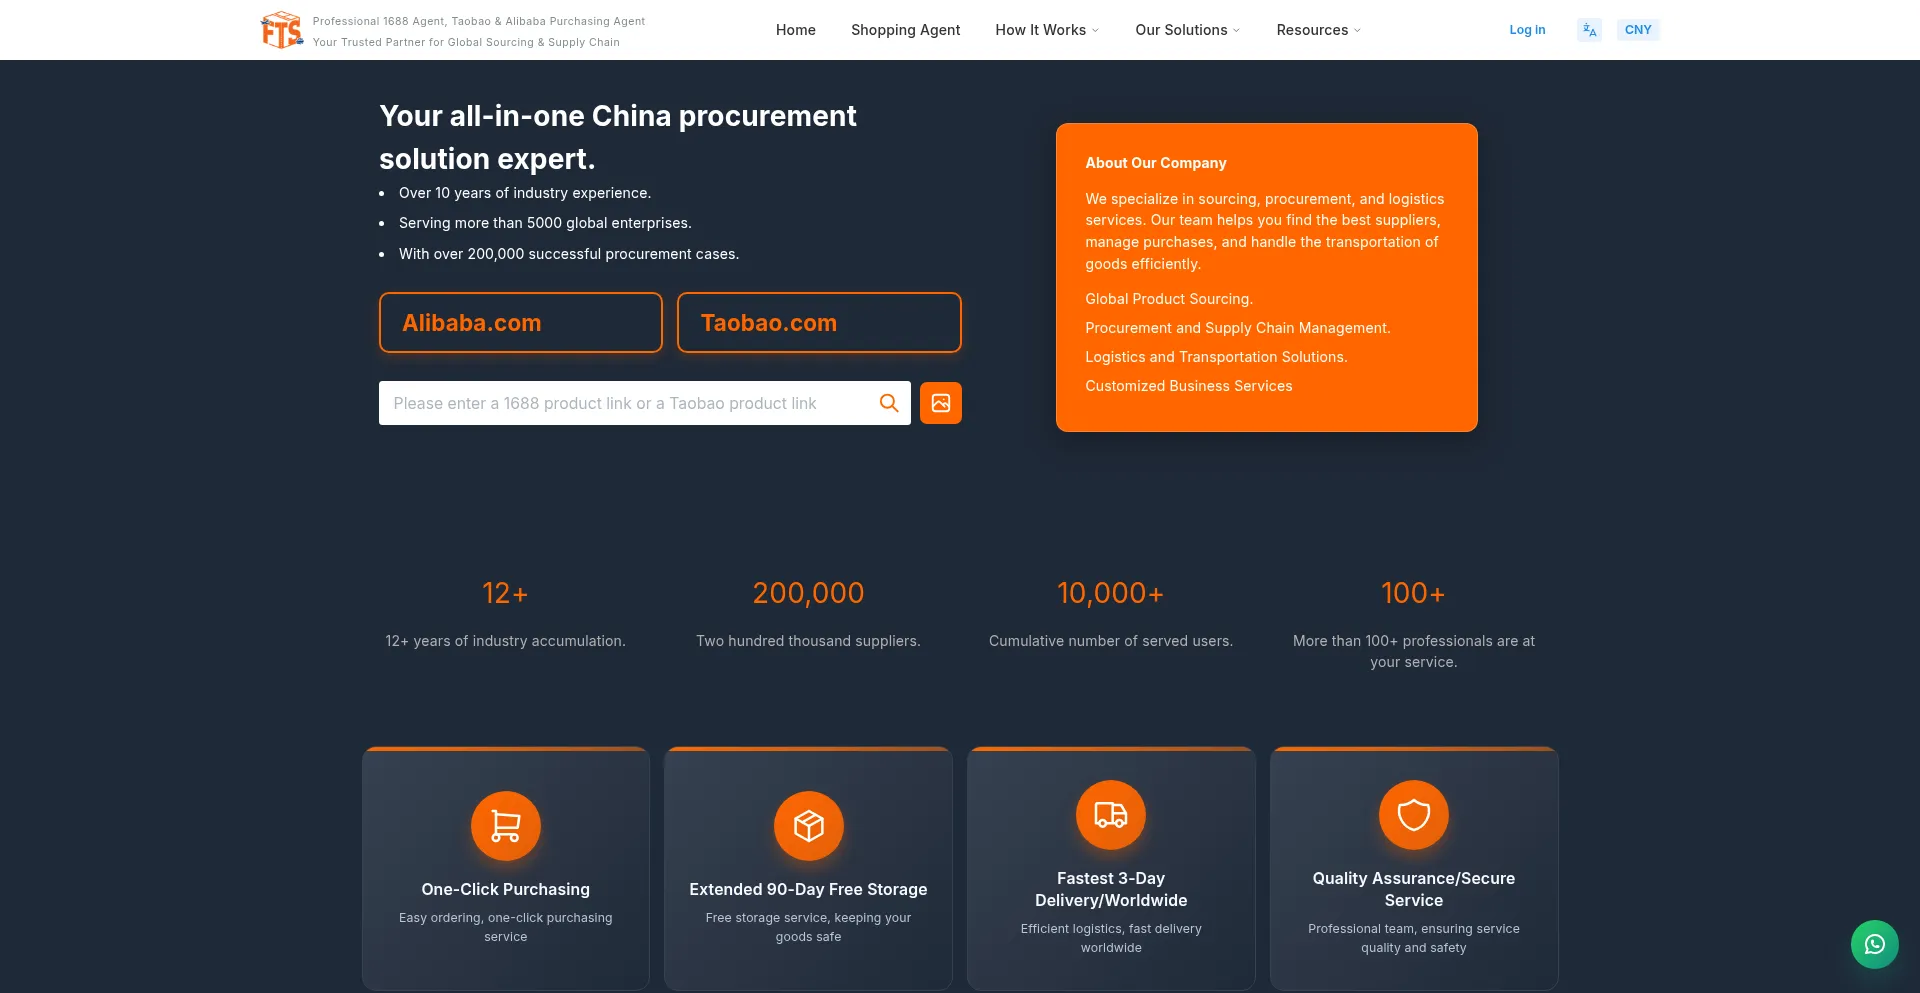Click 'Procurement and Supply Chain Management.' line
1920x993 pixels.
[1238, 328]
